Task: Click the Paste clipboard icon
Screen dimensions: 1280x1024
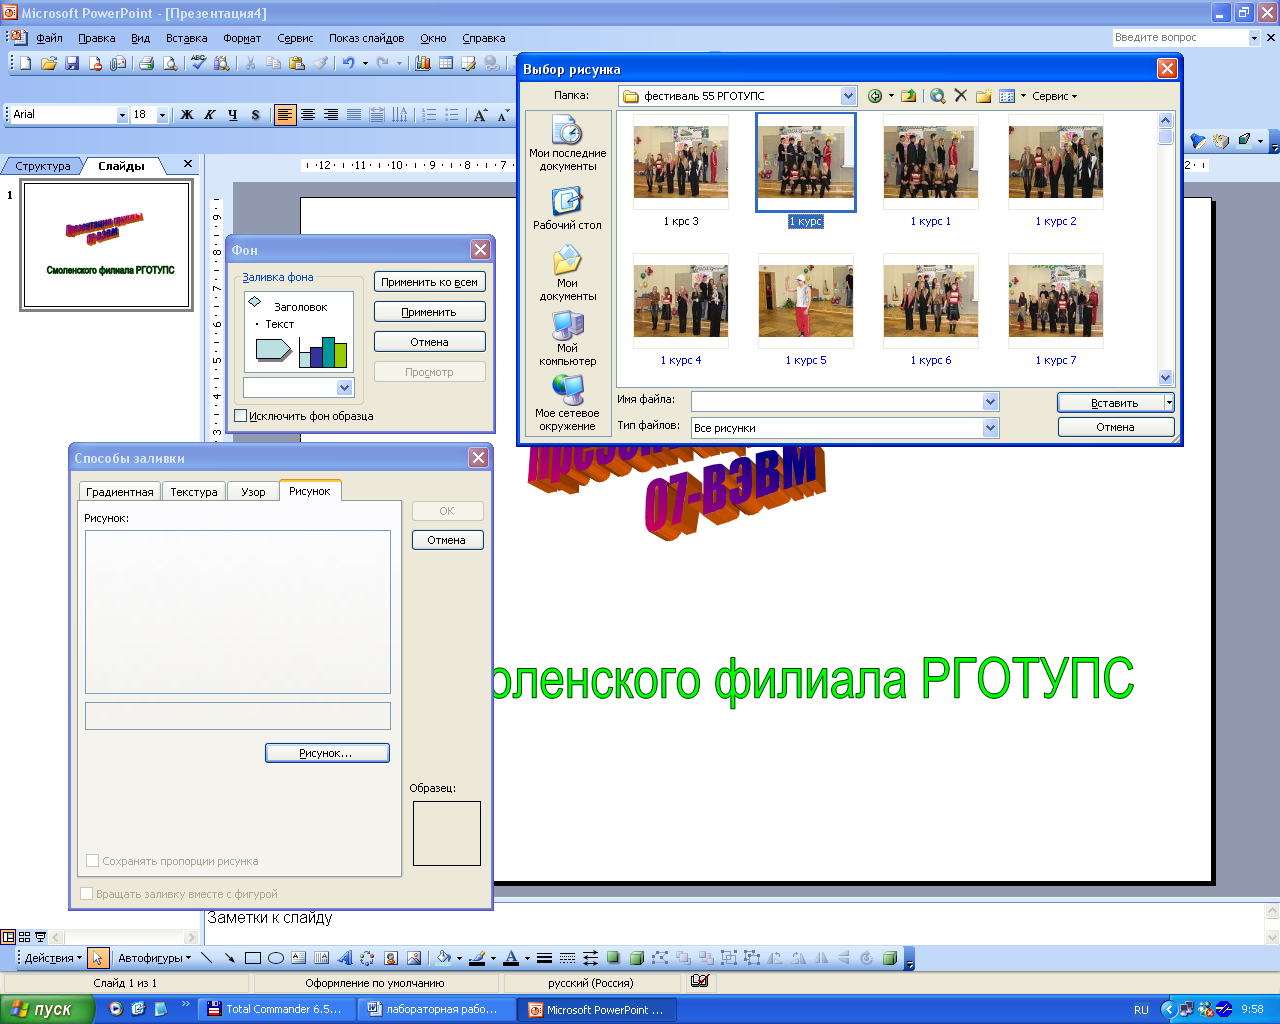Action: (296, 63)
